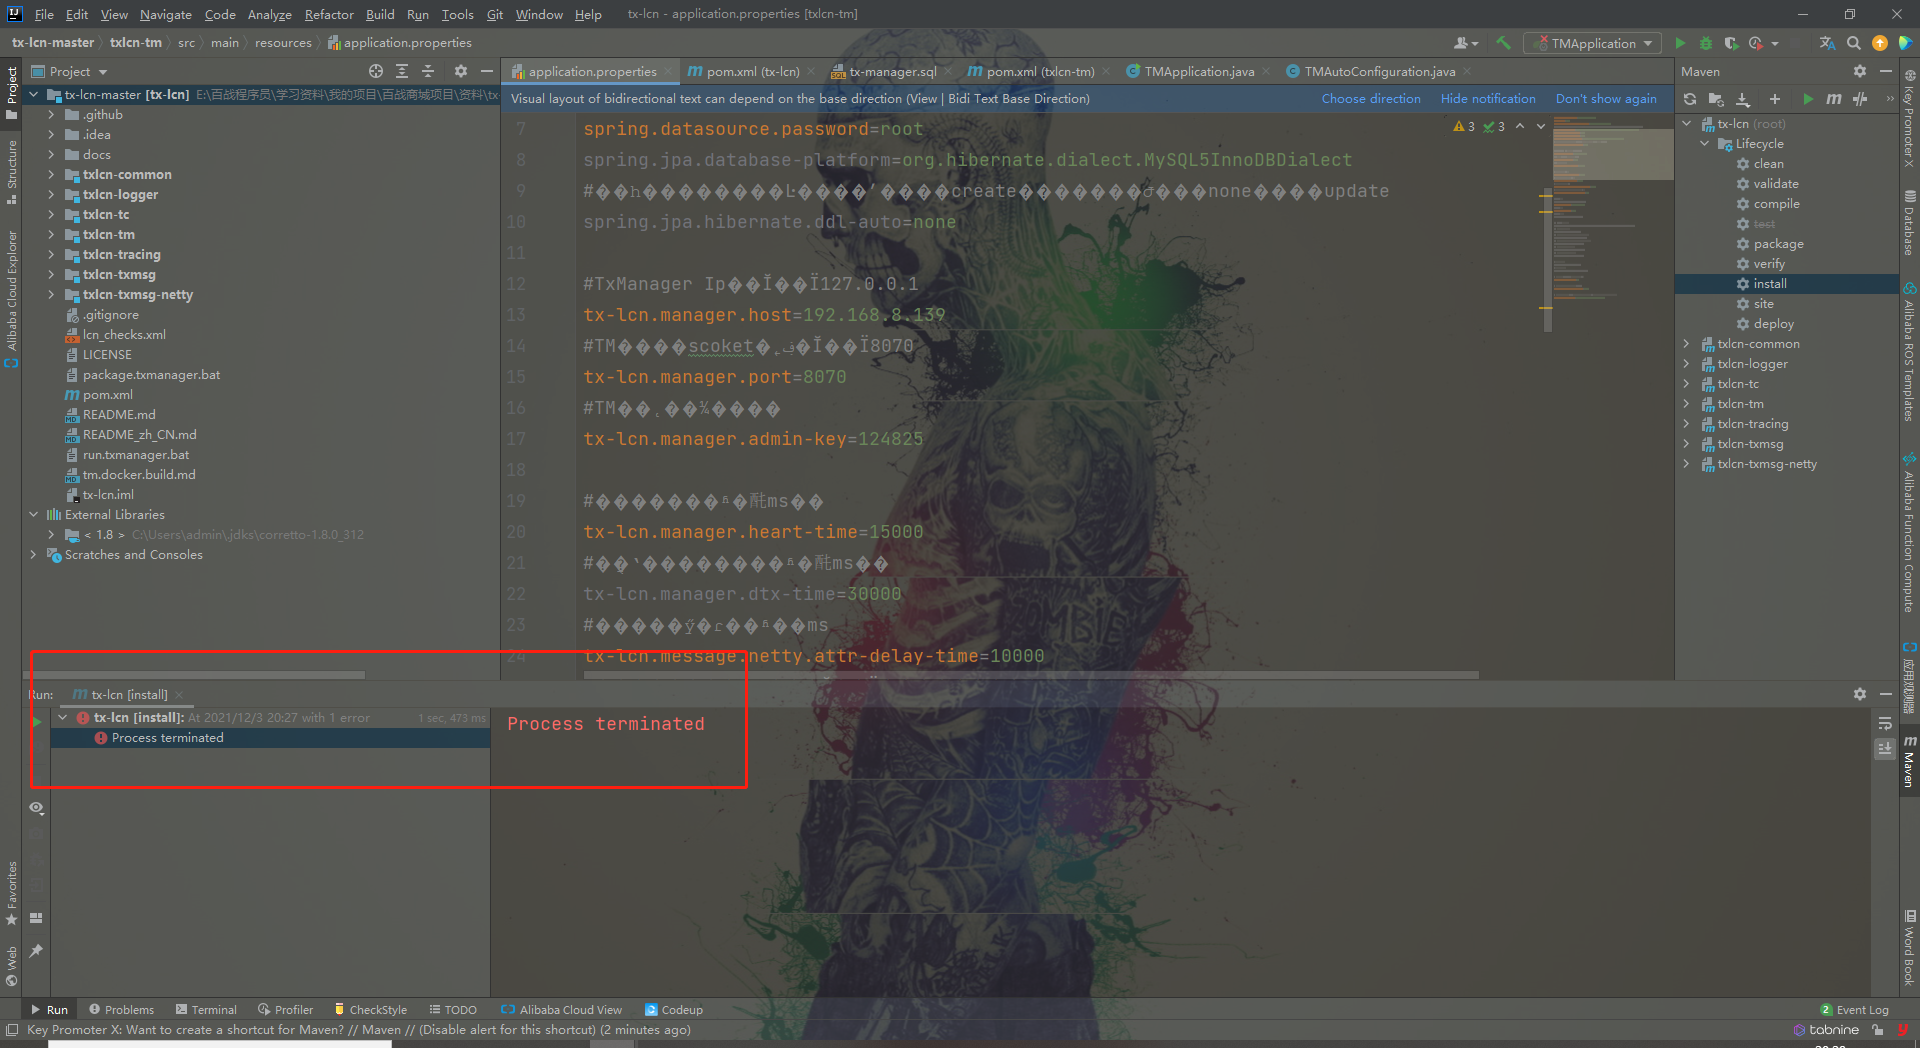Collapse External Libraries node

pos(33,514)
